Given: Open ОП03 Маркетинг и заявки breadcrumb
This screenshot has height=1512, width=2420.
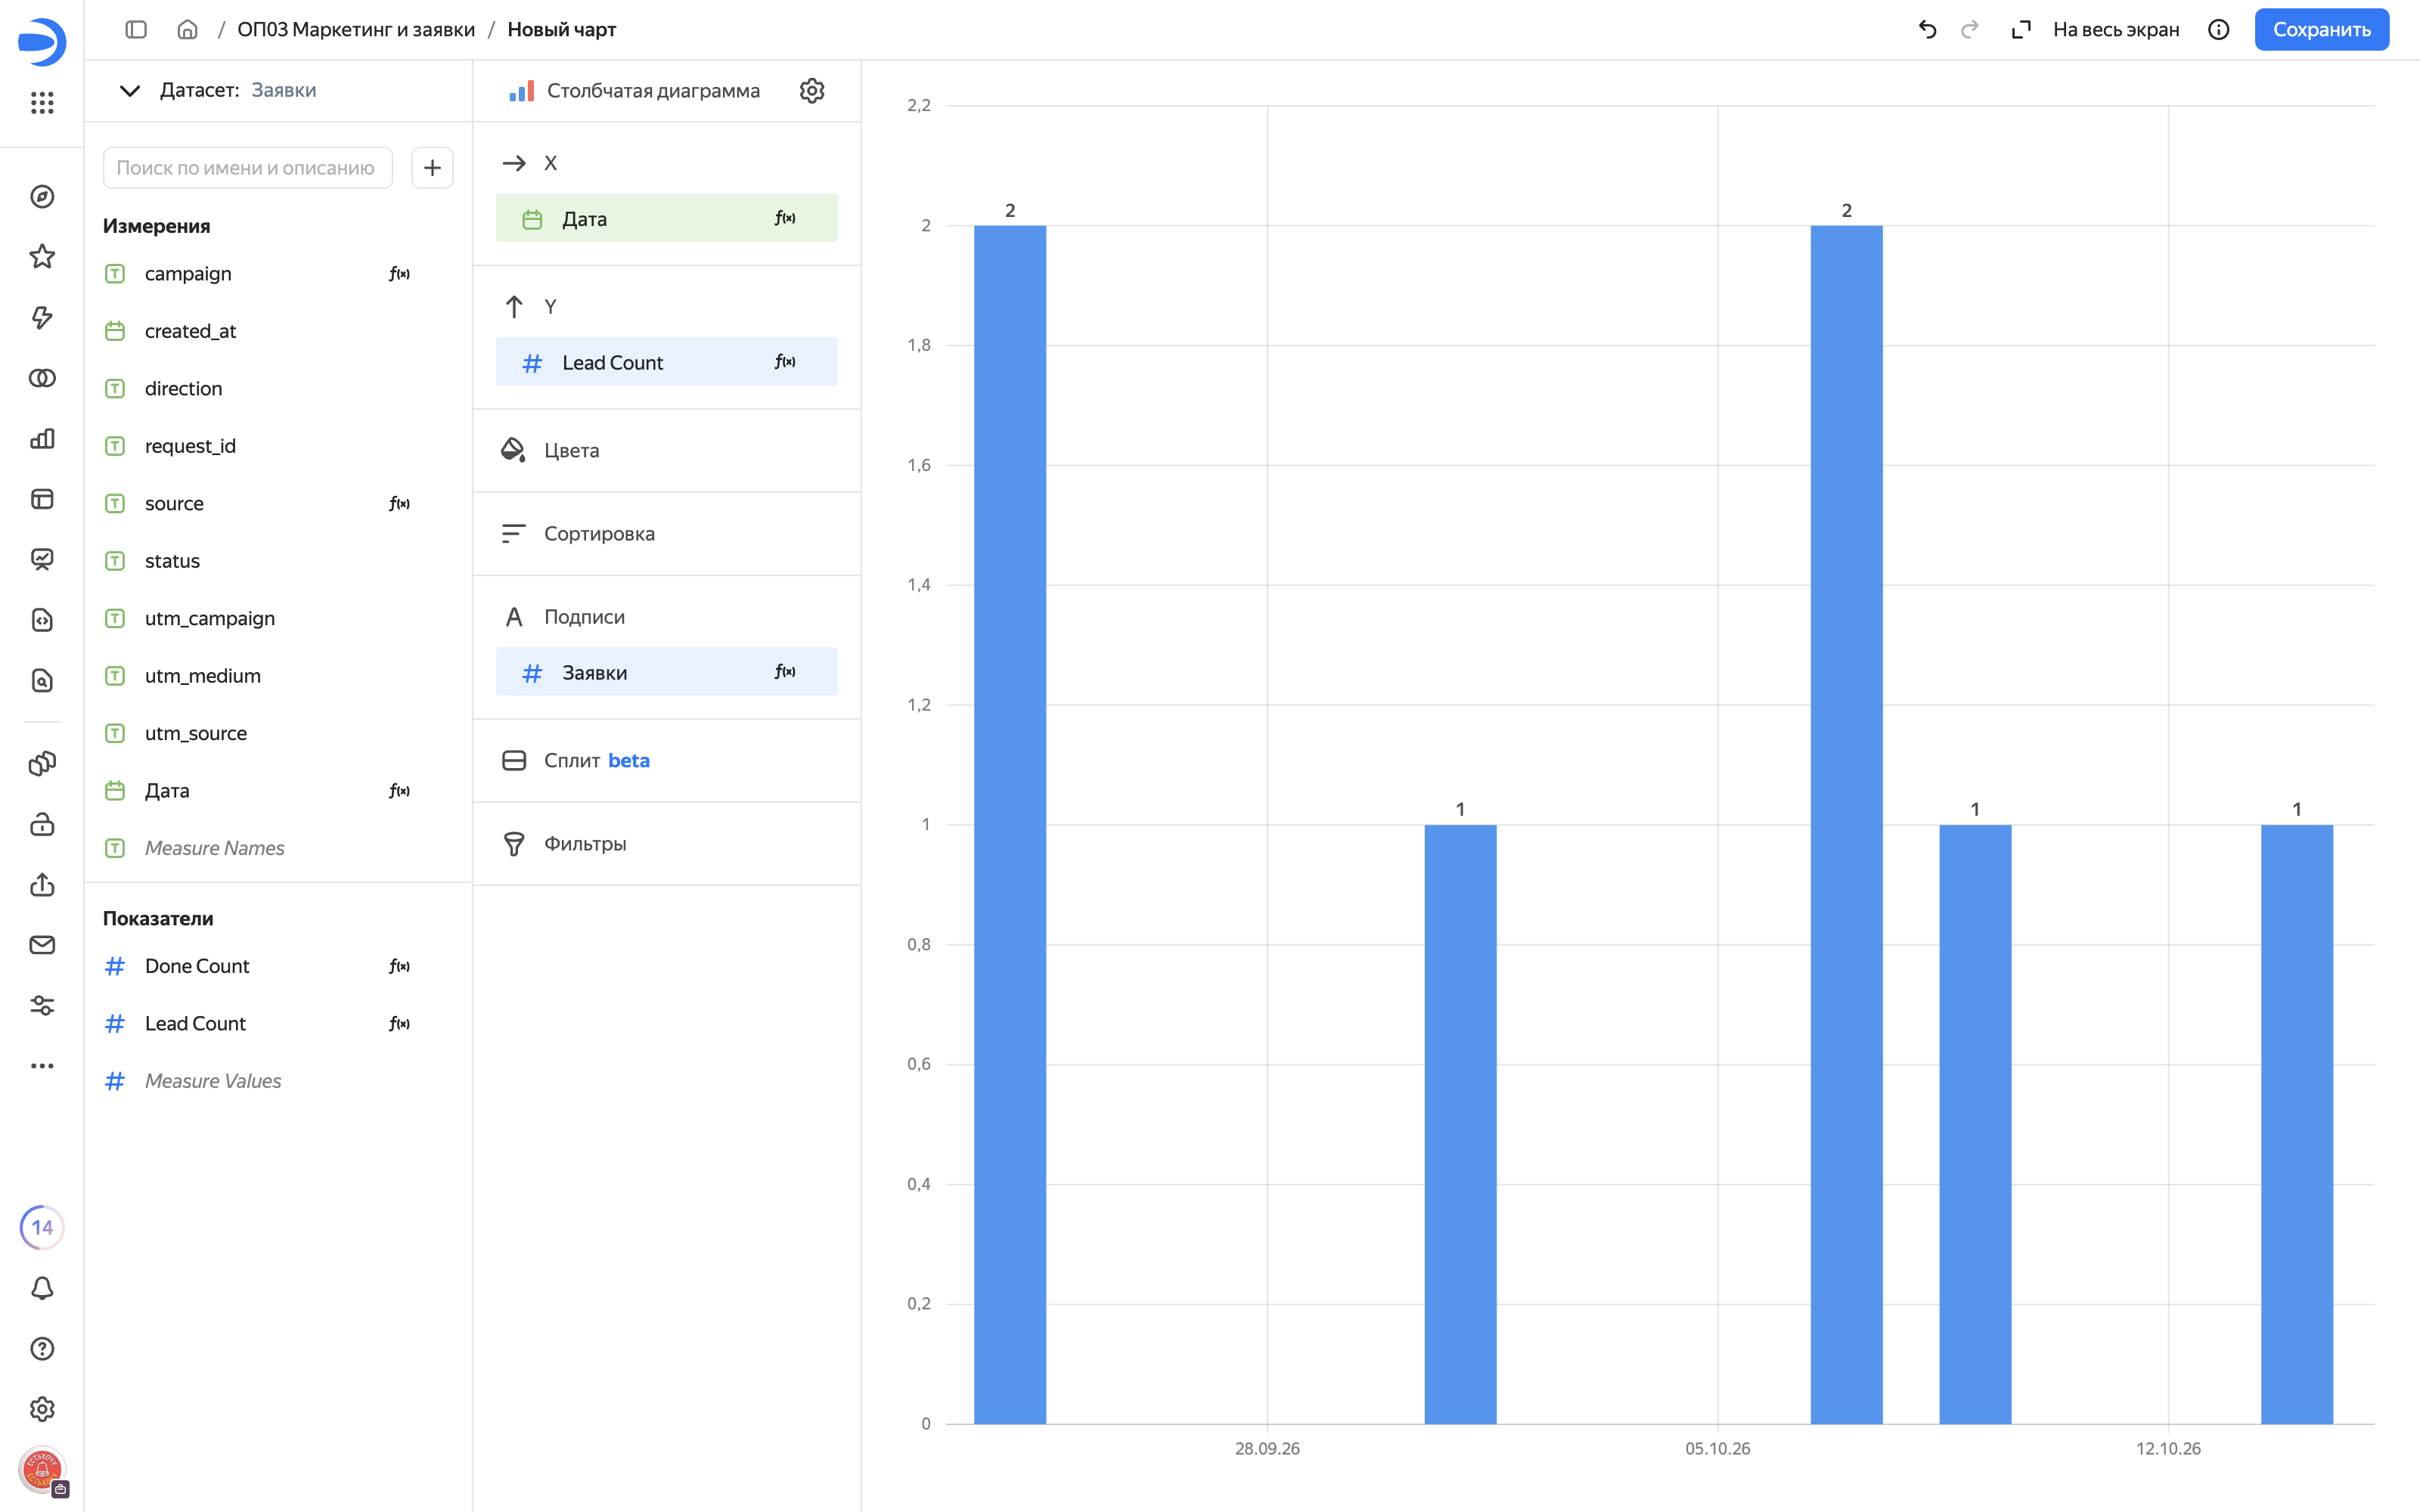Looking at the screenshot, I should 356,30.
